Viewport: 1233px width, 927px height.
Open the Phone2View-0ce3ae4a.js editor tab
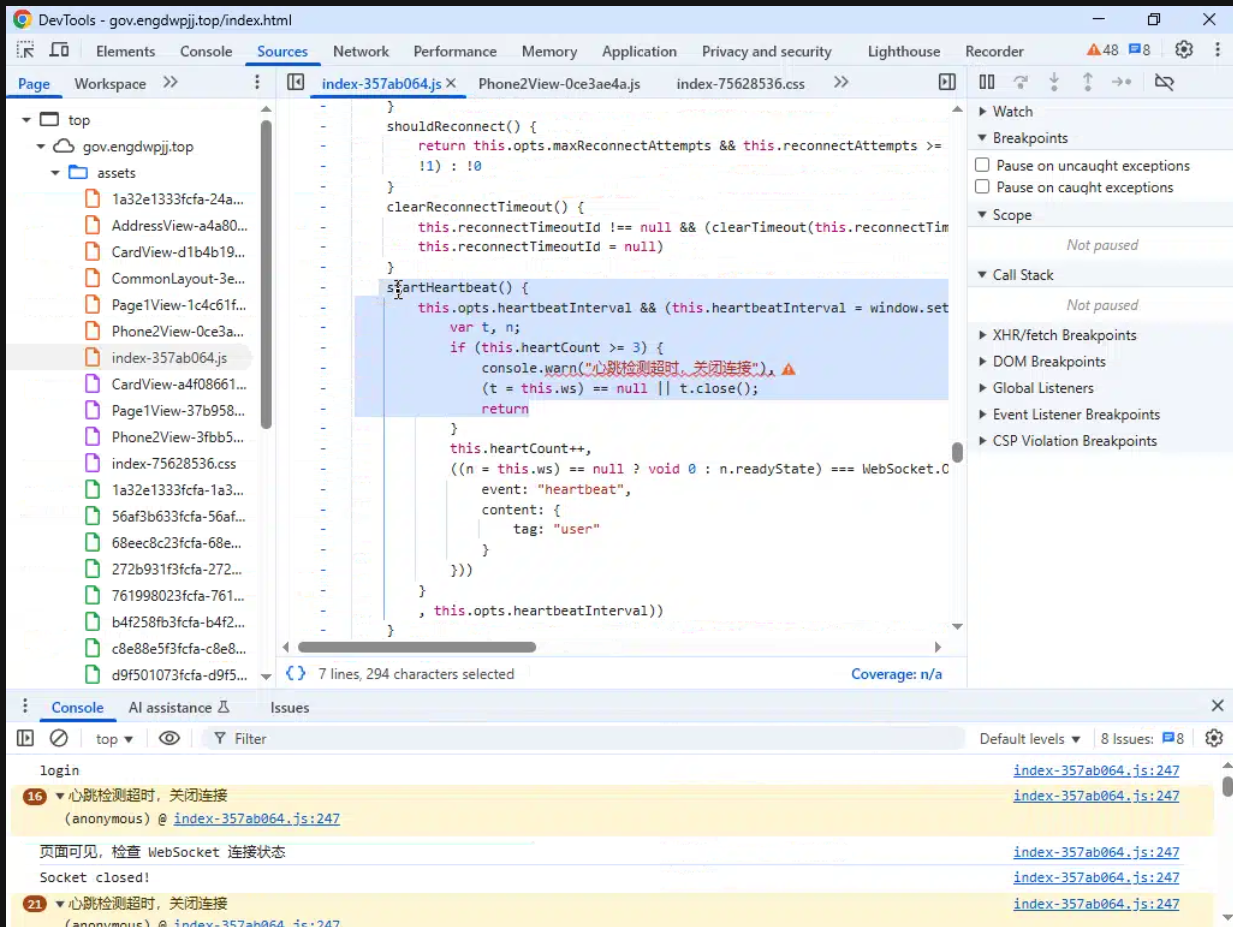[x=559, y=83]
